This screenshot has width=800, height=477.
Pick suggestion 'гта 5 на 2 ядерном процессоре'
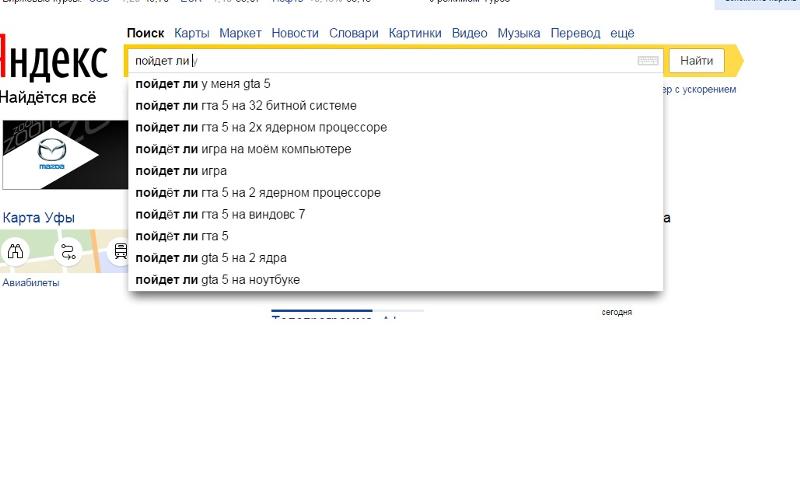395,193
